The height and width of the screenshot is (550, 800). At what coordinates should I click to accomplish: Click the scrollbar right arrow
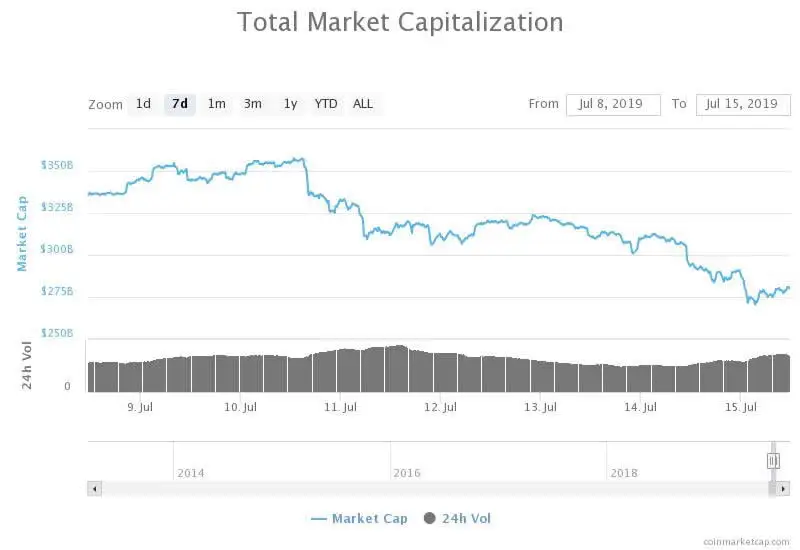tap(784, 488)
